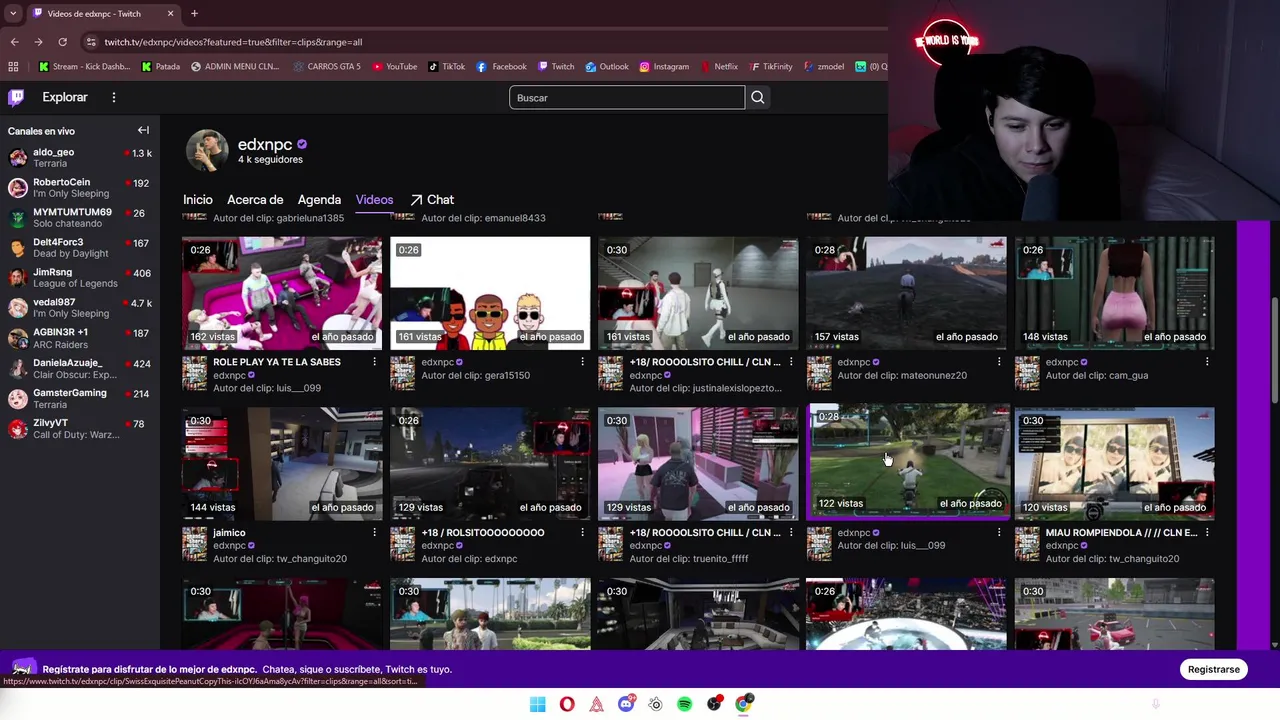Open options menu for the justinalexislopezto clip
This screenshot has height=720, width=1280.
790,362
